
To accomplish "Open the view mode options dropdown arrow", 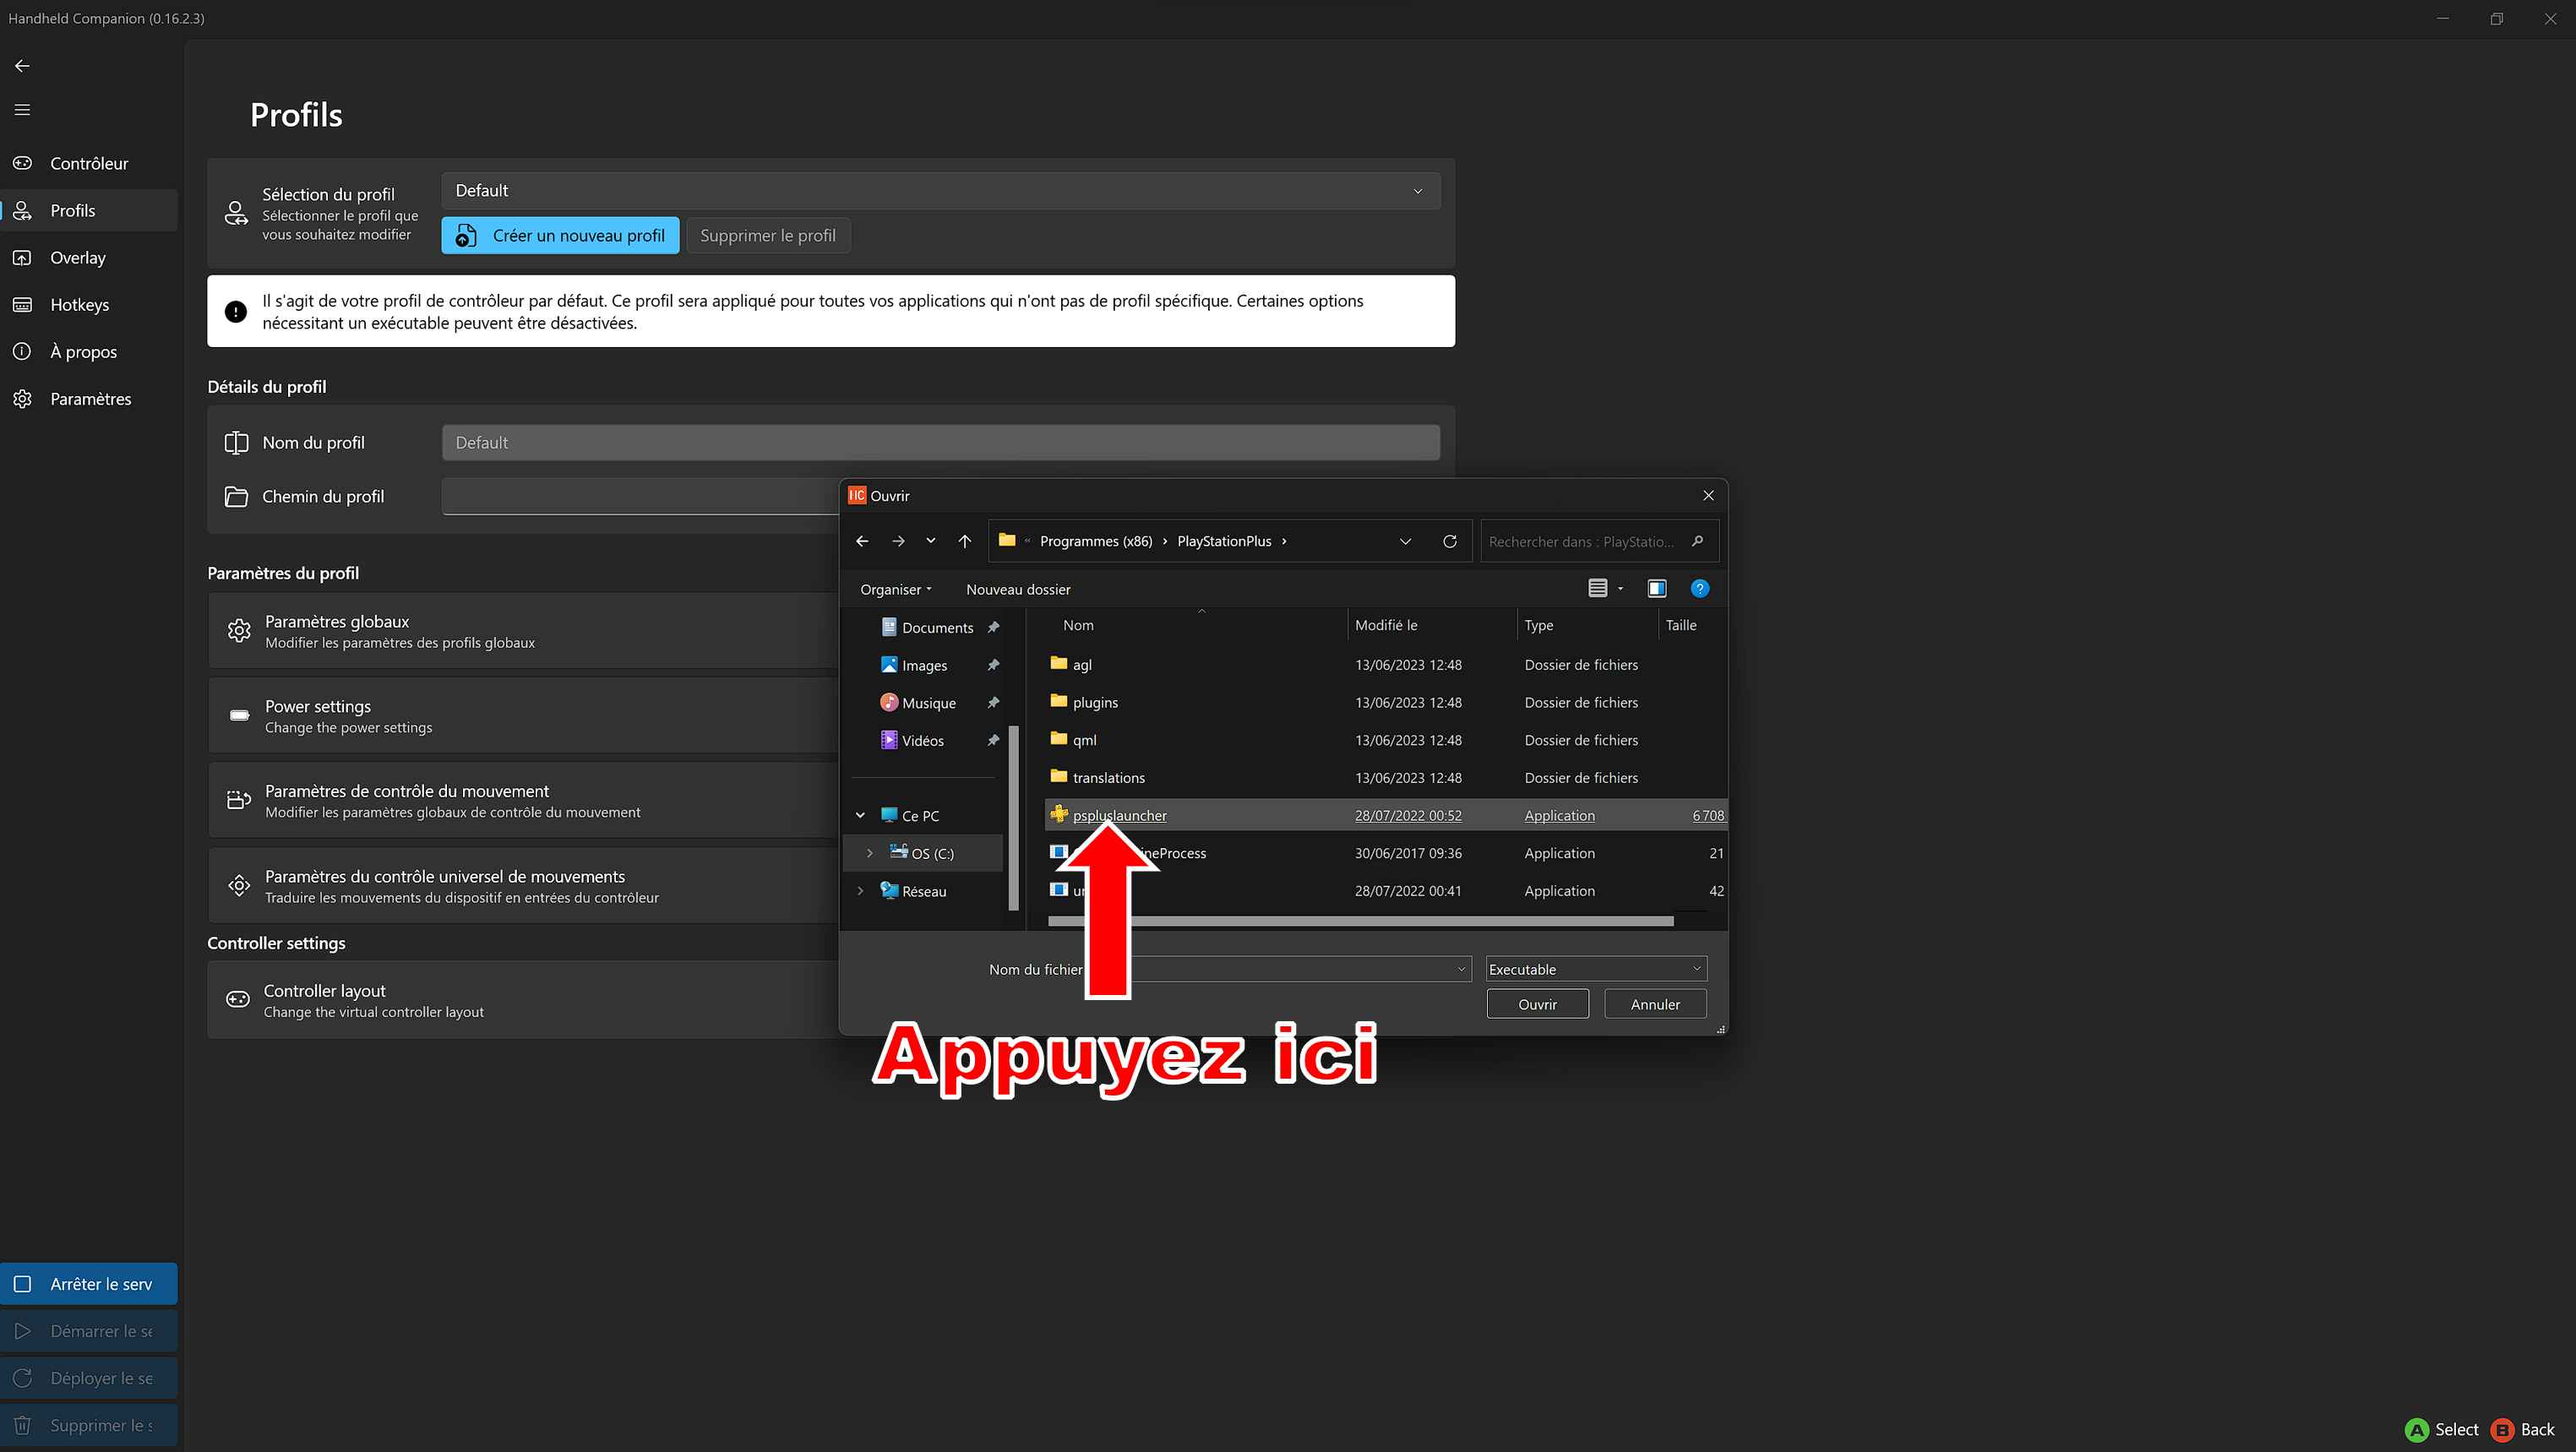I will [x=1620, y=589].
